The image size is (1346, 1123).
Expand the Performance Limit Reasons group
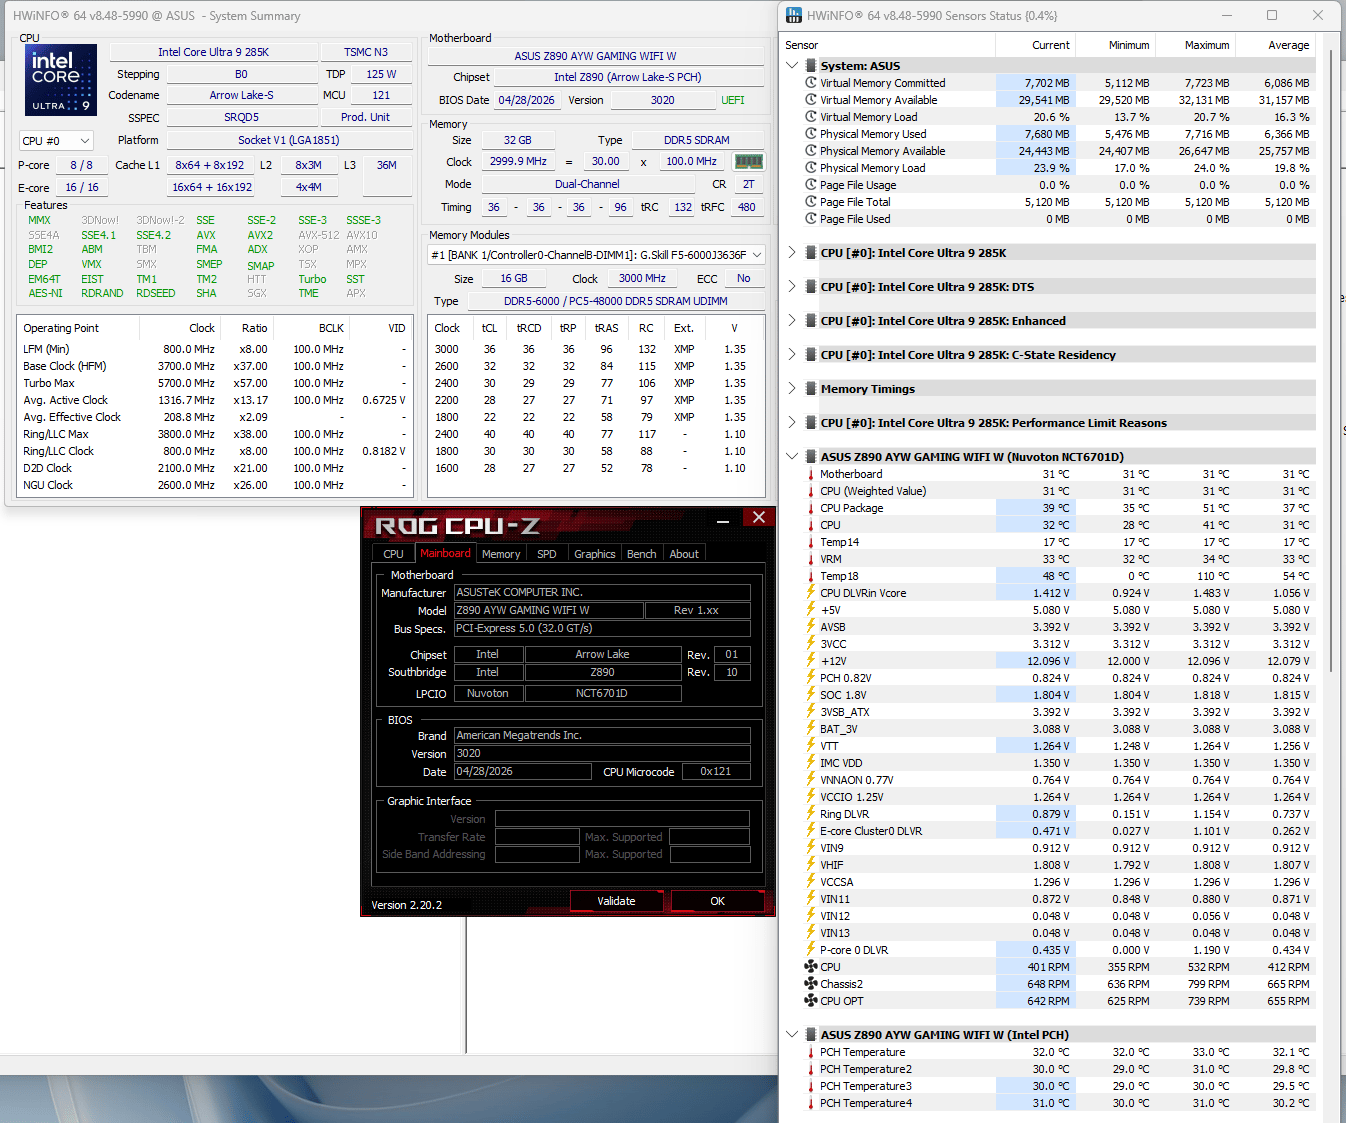coord(792,423)
